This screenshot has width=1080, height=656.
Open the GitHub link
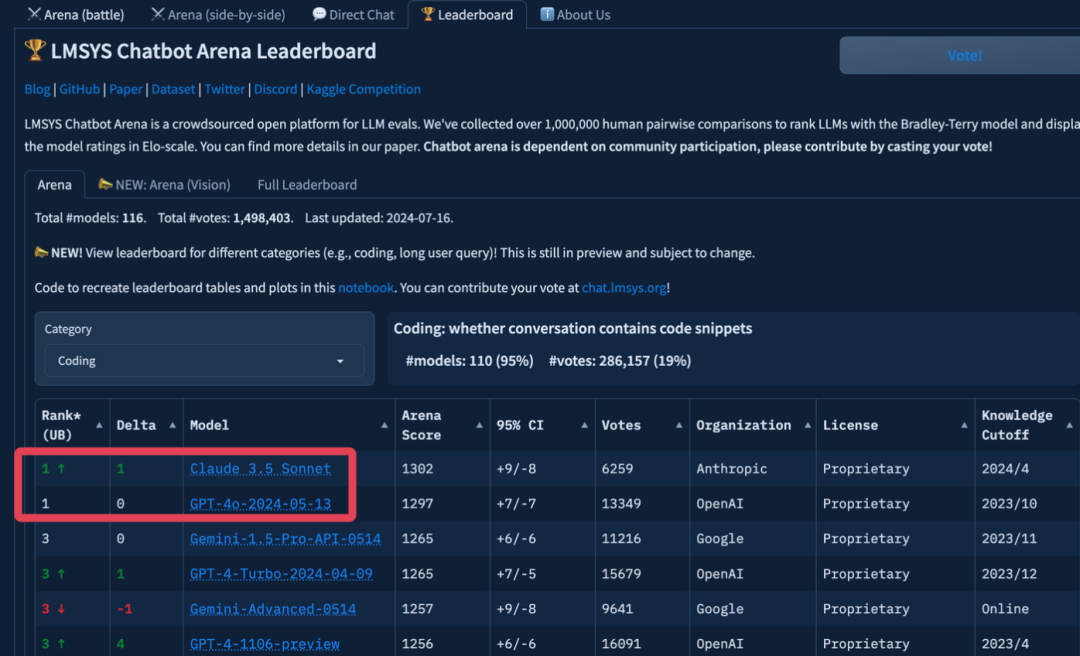tap(79, 89)
